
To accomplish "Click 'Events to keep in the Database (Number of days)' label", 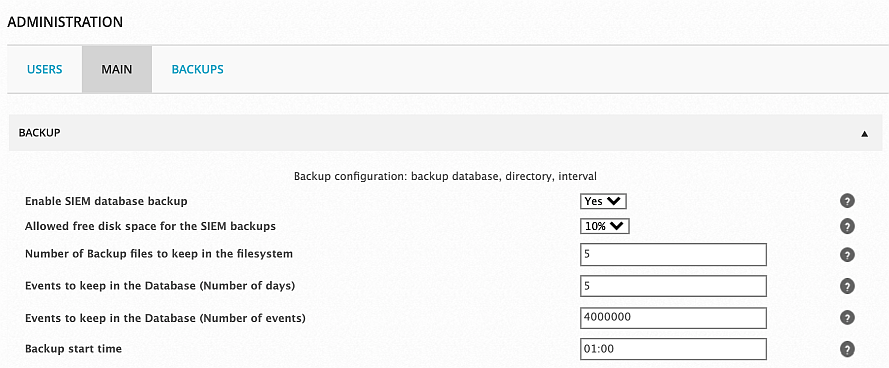I will [x=160, y=286].
